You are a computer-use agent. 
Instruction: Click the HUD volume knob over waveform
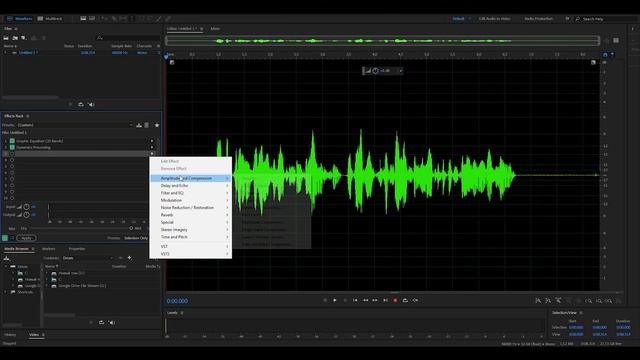[376, 71]
